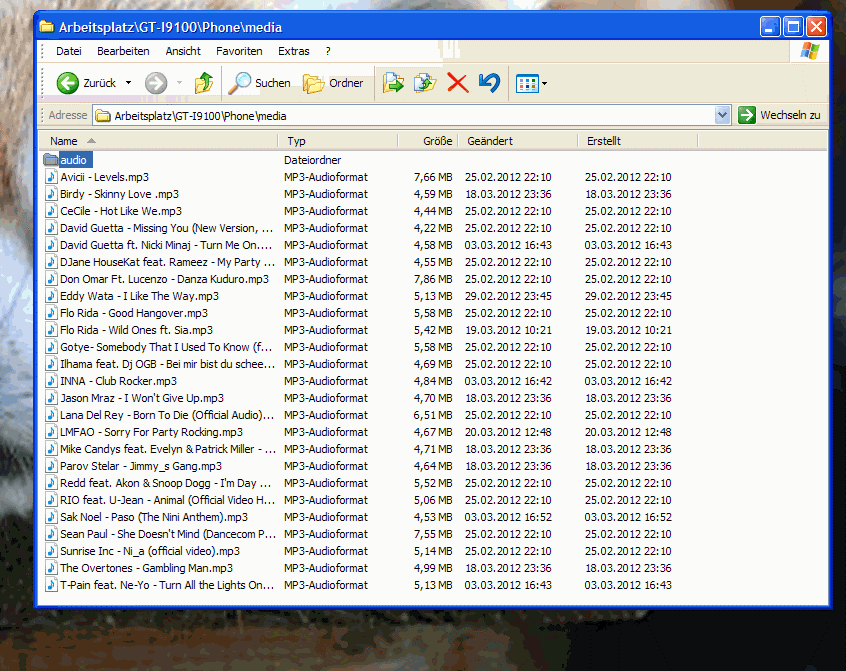Open the ? help menu

coord(328,51)
